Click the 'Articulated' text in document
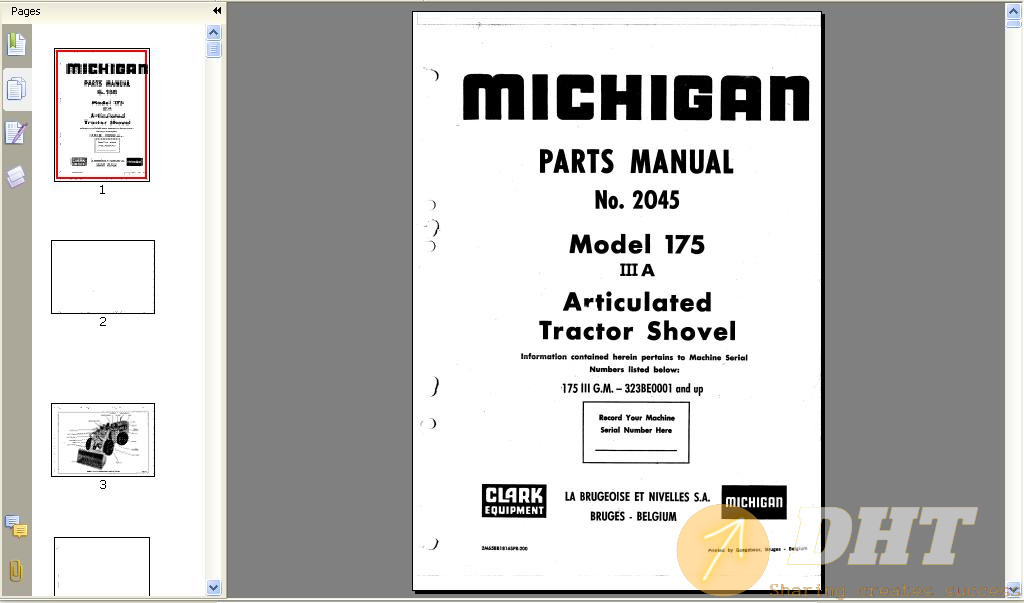This screenshot has height=603, width=1024. pos(637,302)
